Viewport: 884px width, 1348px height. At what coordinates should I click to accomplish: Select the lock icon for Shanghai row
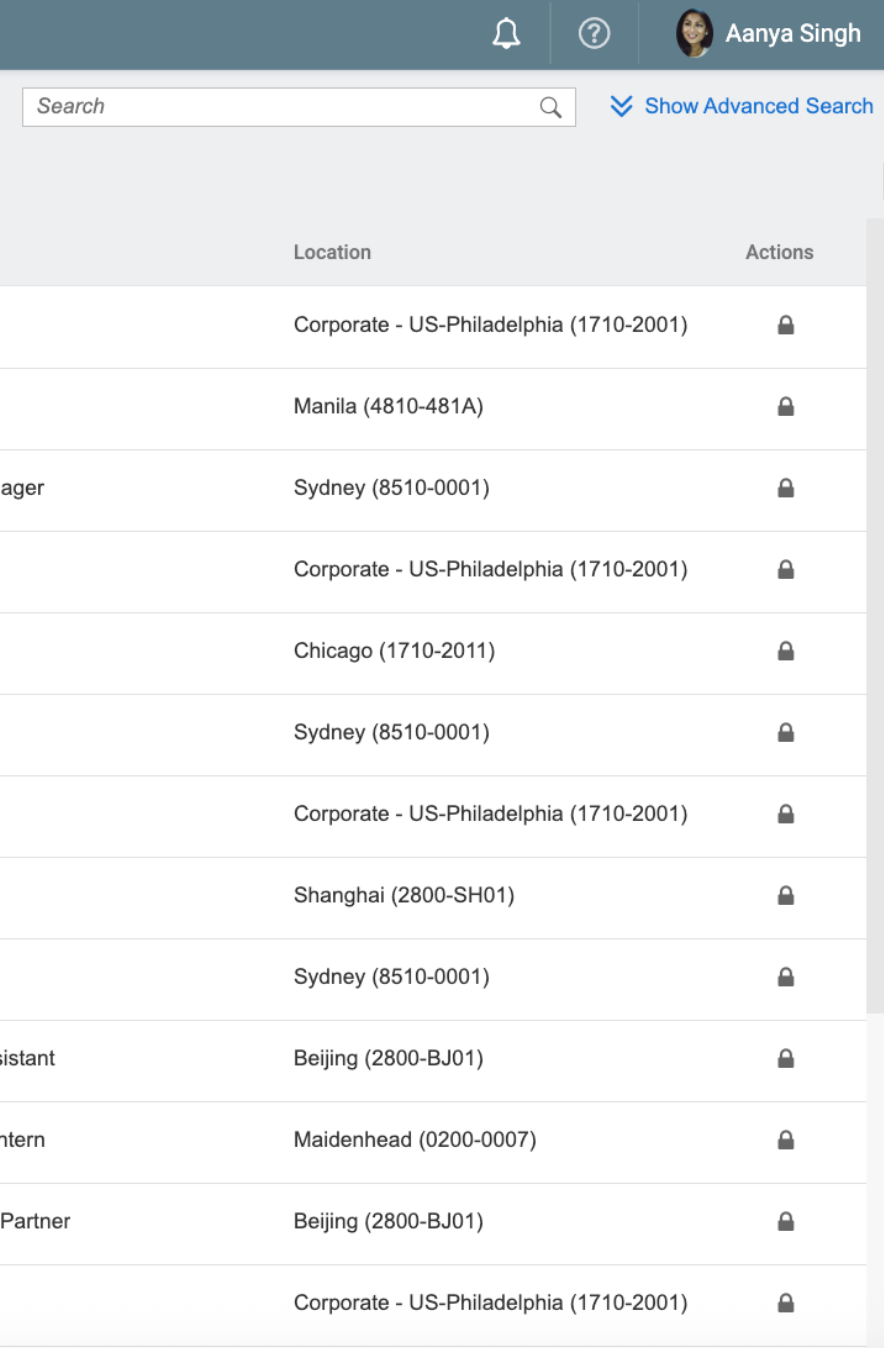(785, 896)
